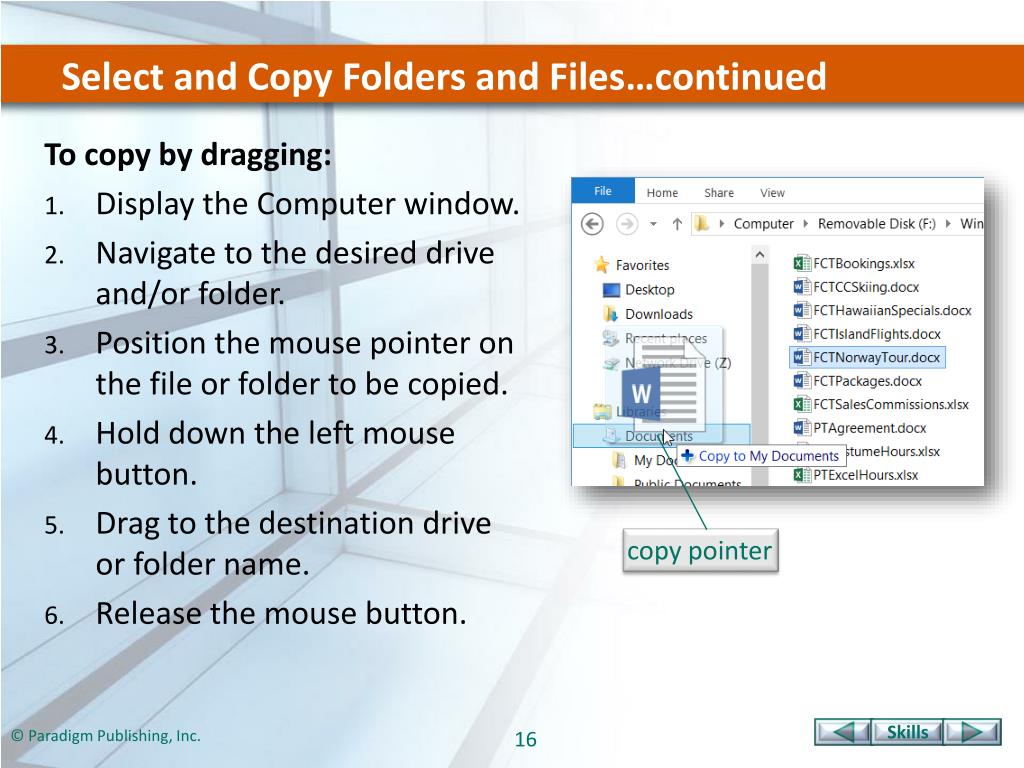This screenshot has height=768, width=1024.
Task: Click the Favorites star icon
Action: pyautogui.click(x=601, y=264)
